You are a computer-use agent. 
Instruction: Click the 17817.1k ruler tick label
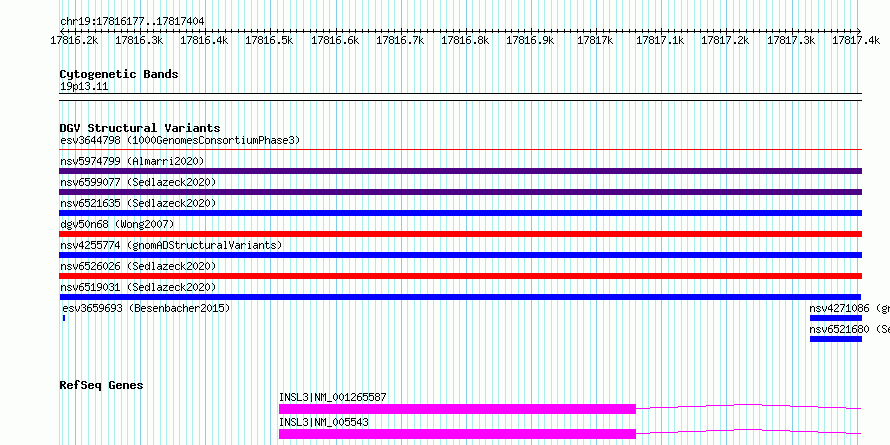[x=660, y=40]
